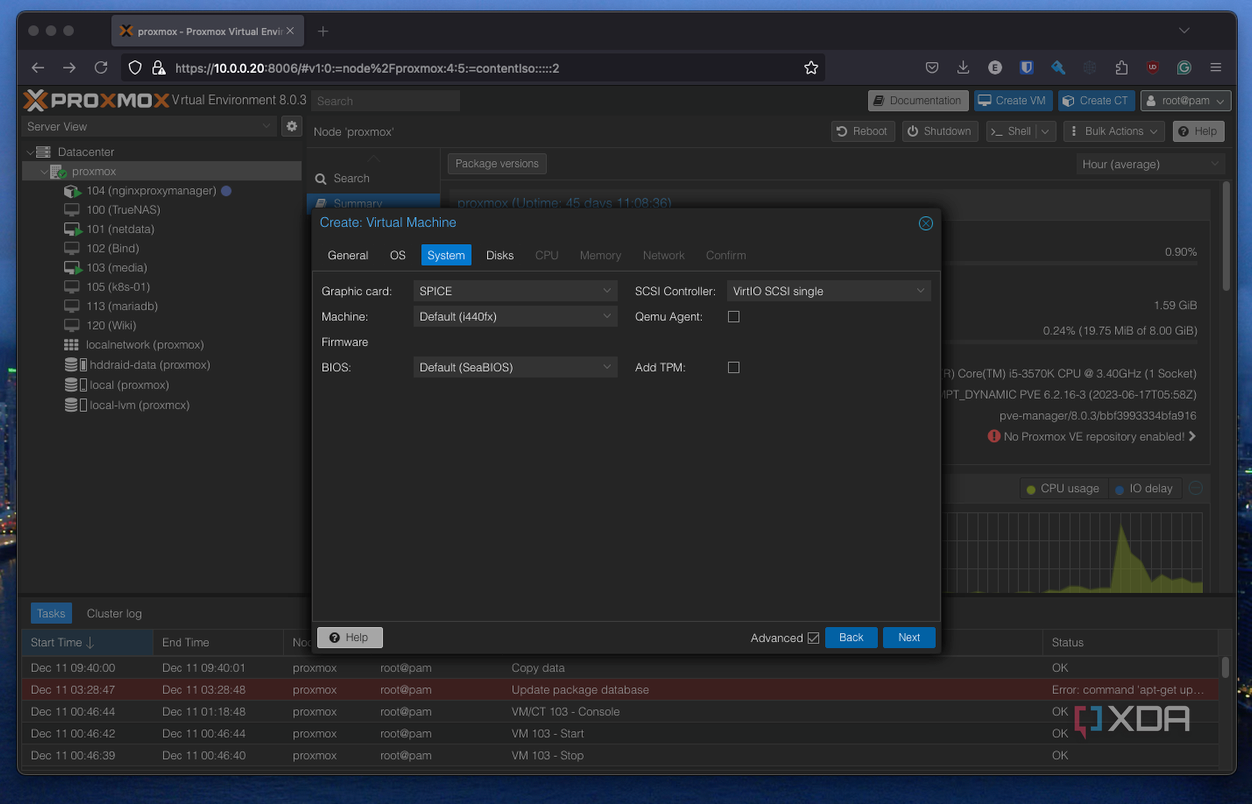This screenshot has height=804, width=1252.
Task: Toggle the CPU usage legend item
Action: click(x=1061, y=489)
